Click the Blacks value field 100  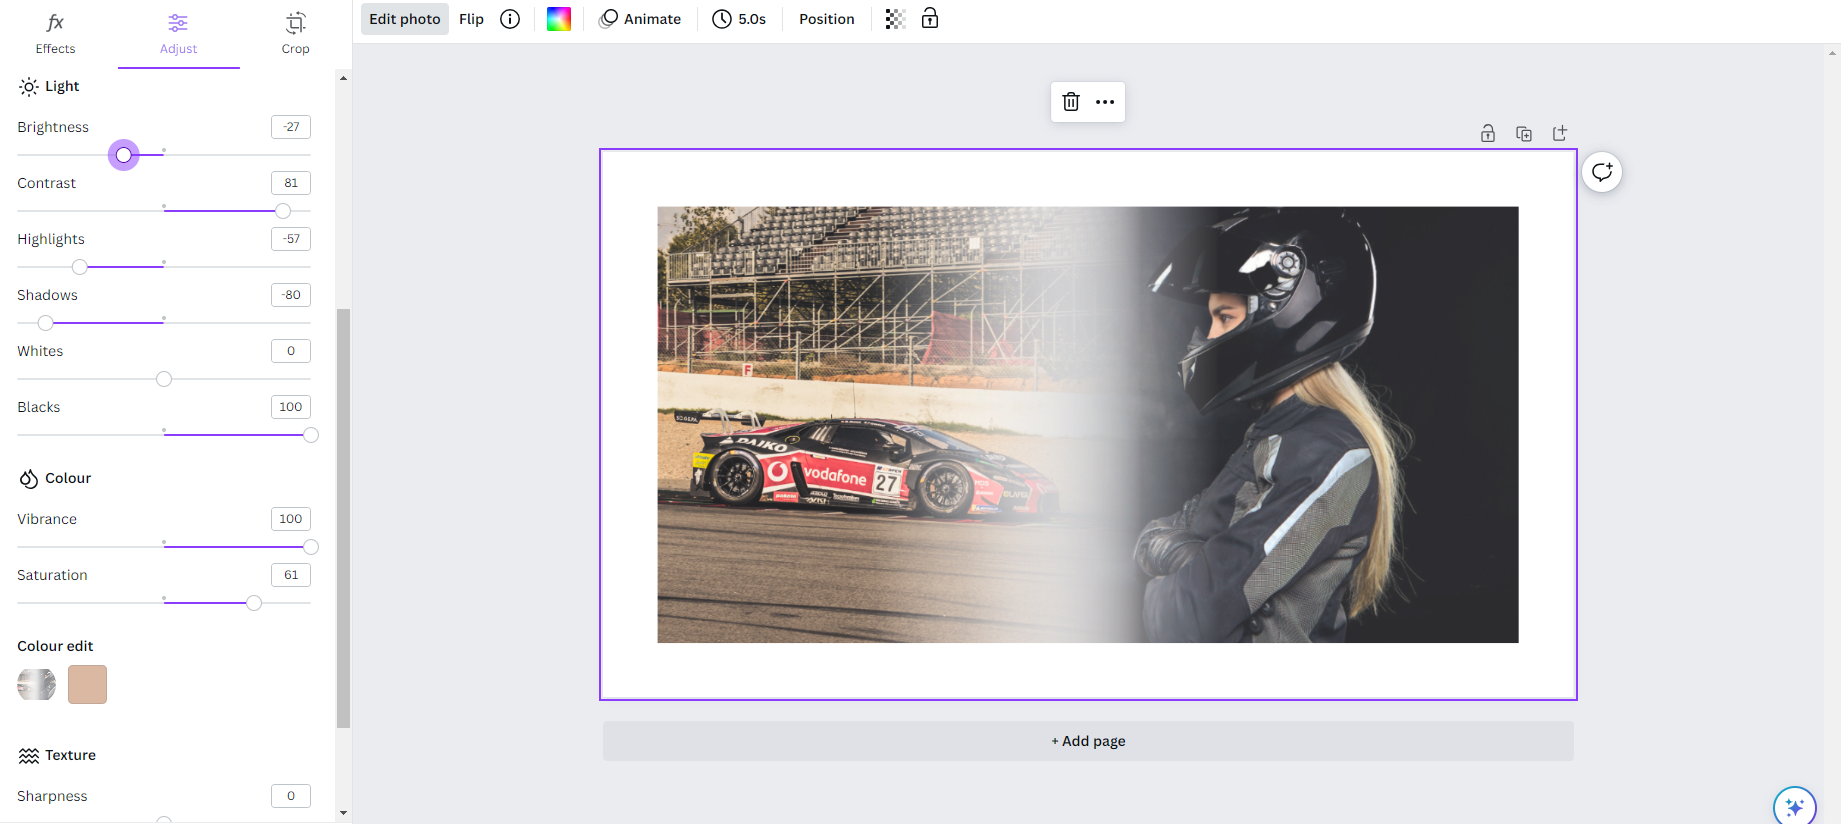pos(291,407)
